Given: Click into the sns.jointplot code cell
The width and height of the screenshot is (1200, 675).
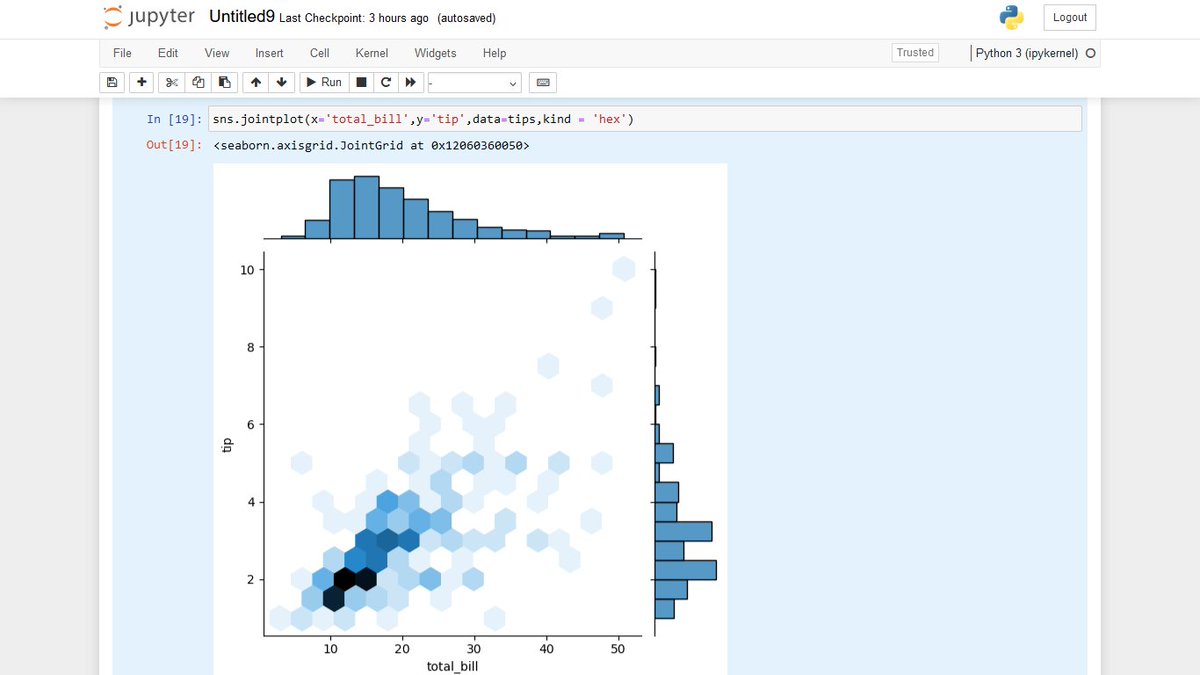Looking at the screenshot, I should point(645,119).
